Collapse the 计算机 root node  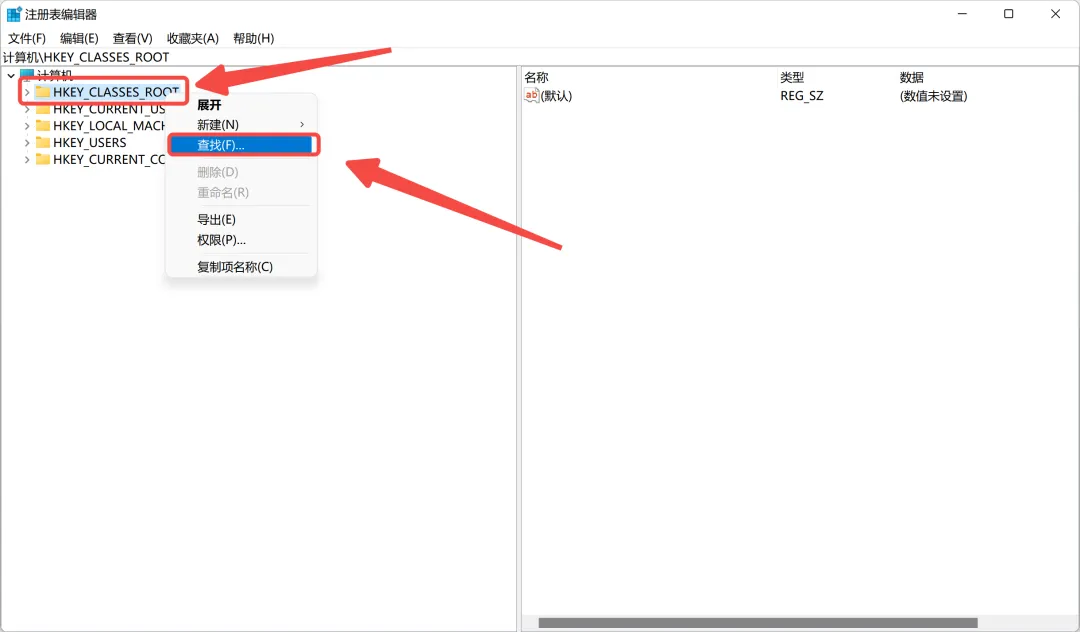pos(11,75)
